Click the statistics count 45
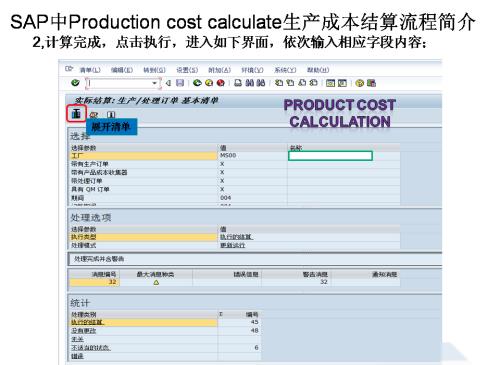The image size is (500, 365). click(x=254, y=322)
